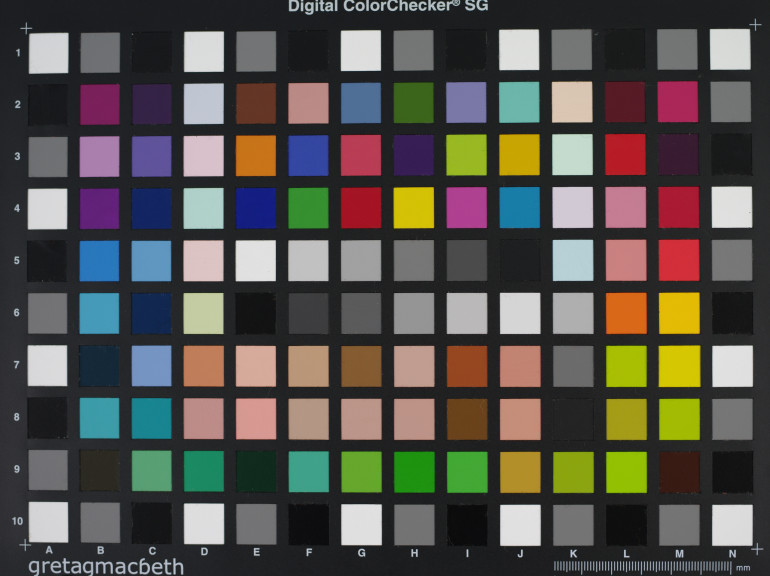Pick the steel blue patch at G2
This screenshot has width=770, height=576.
tap(361, 103)
